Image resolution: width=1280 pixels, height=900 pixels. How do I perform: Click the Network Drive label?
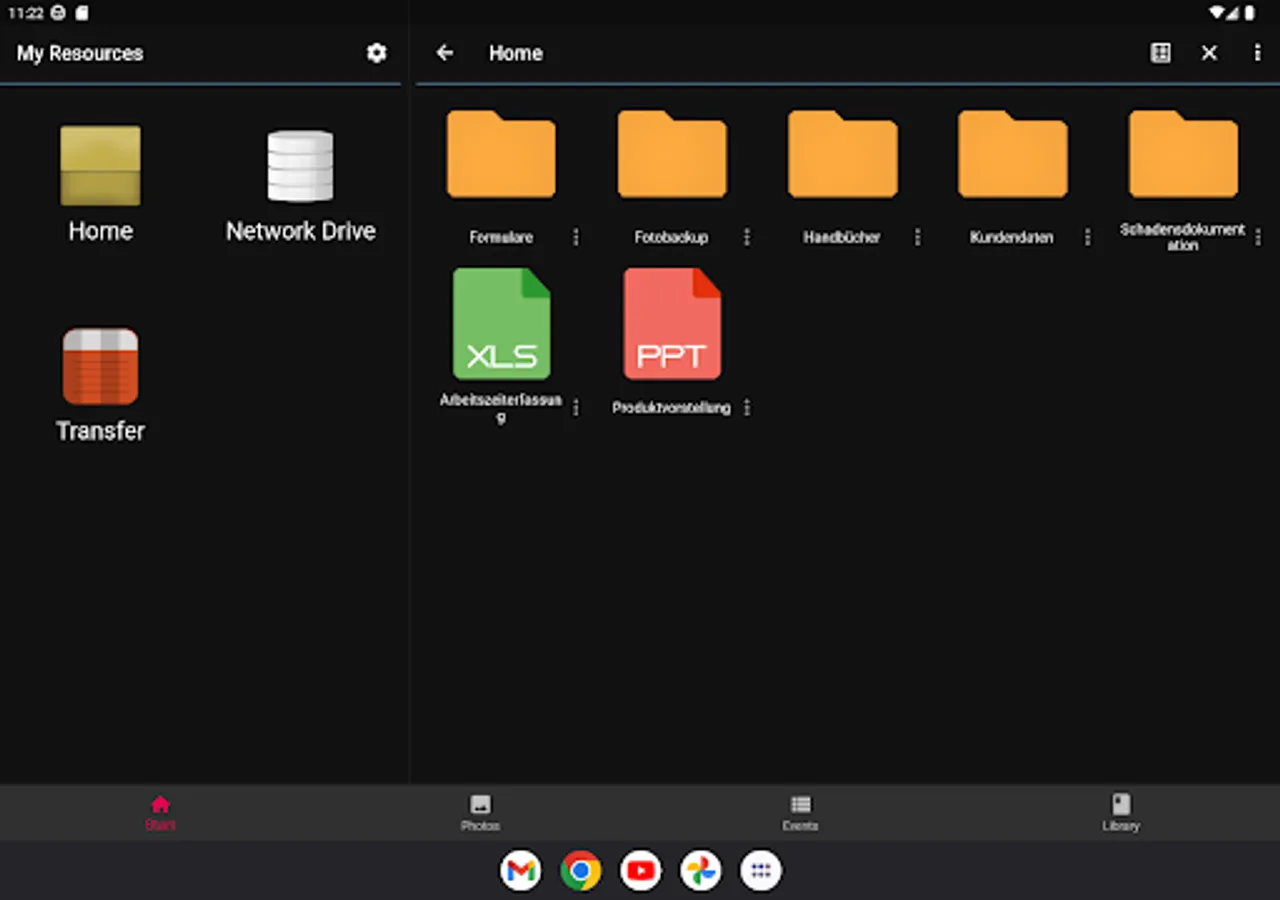[x=300, y=231]
